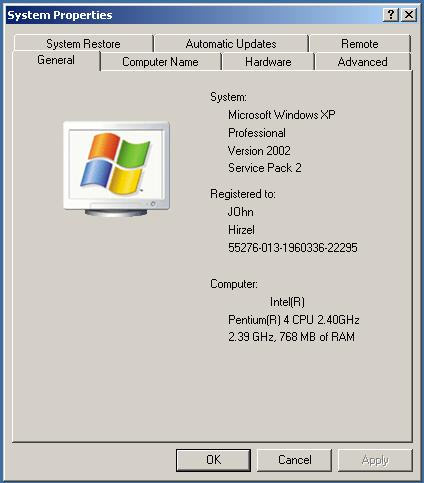This screenshot has width=424, height=483.
Task: Switch to the System Restore tab
Action: tap(83, 44)
